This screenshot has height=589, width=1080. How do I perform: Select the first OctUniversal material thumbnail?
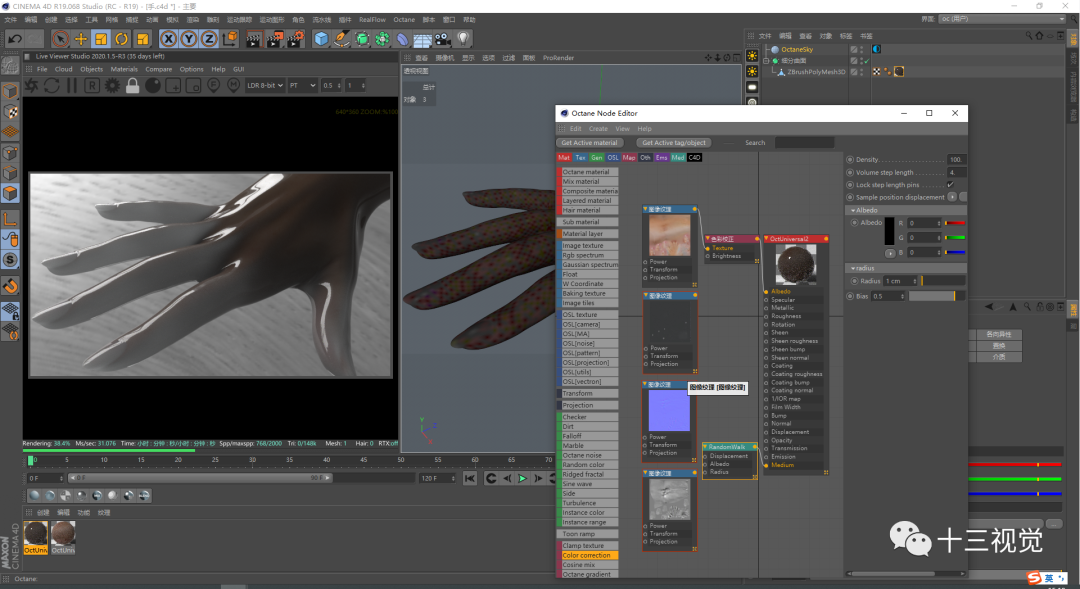[36, 537]
